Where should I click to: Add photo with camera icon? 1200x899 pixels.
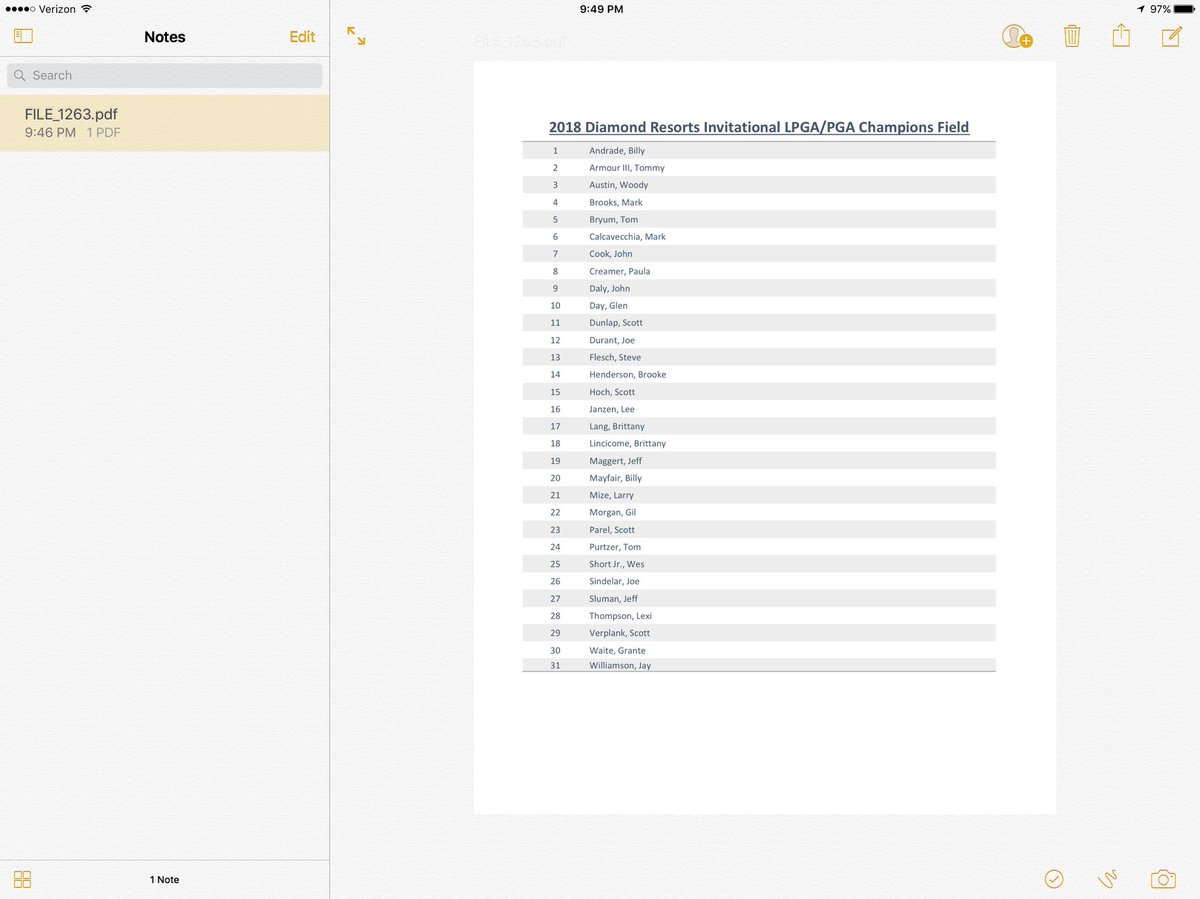(1163, 879)
